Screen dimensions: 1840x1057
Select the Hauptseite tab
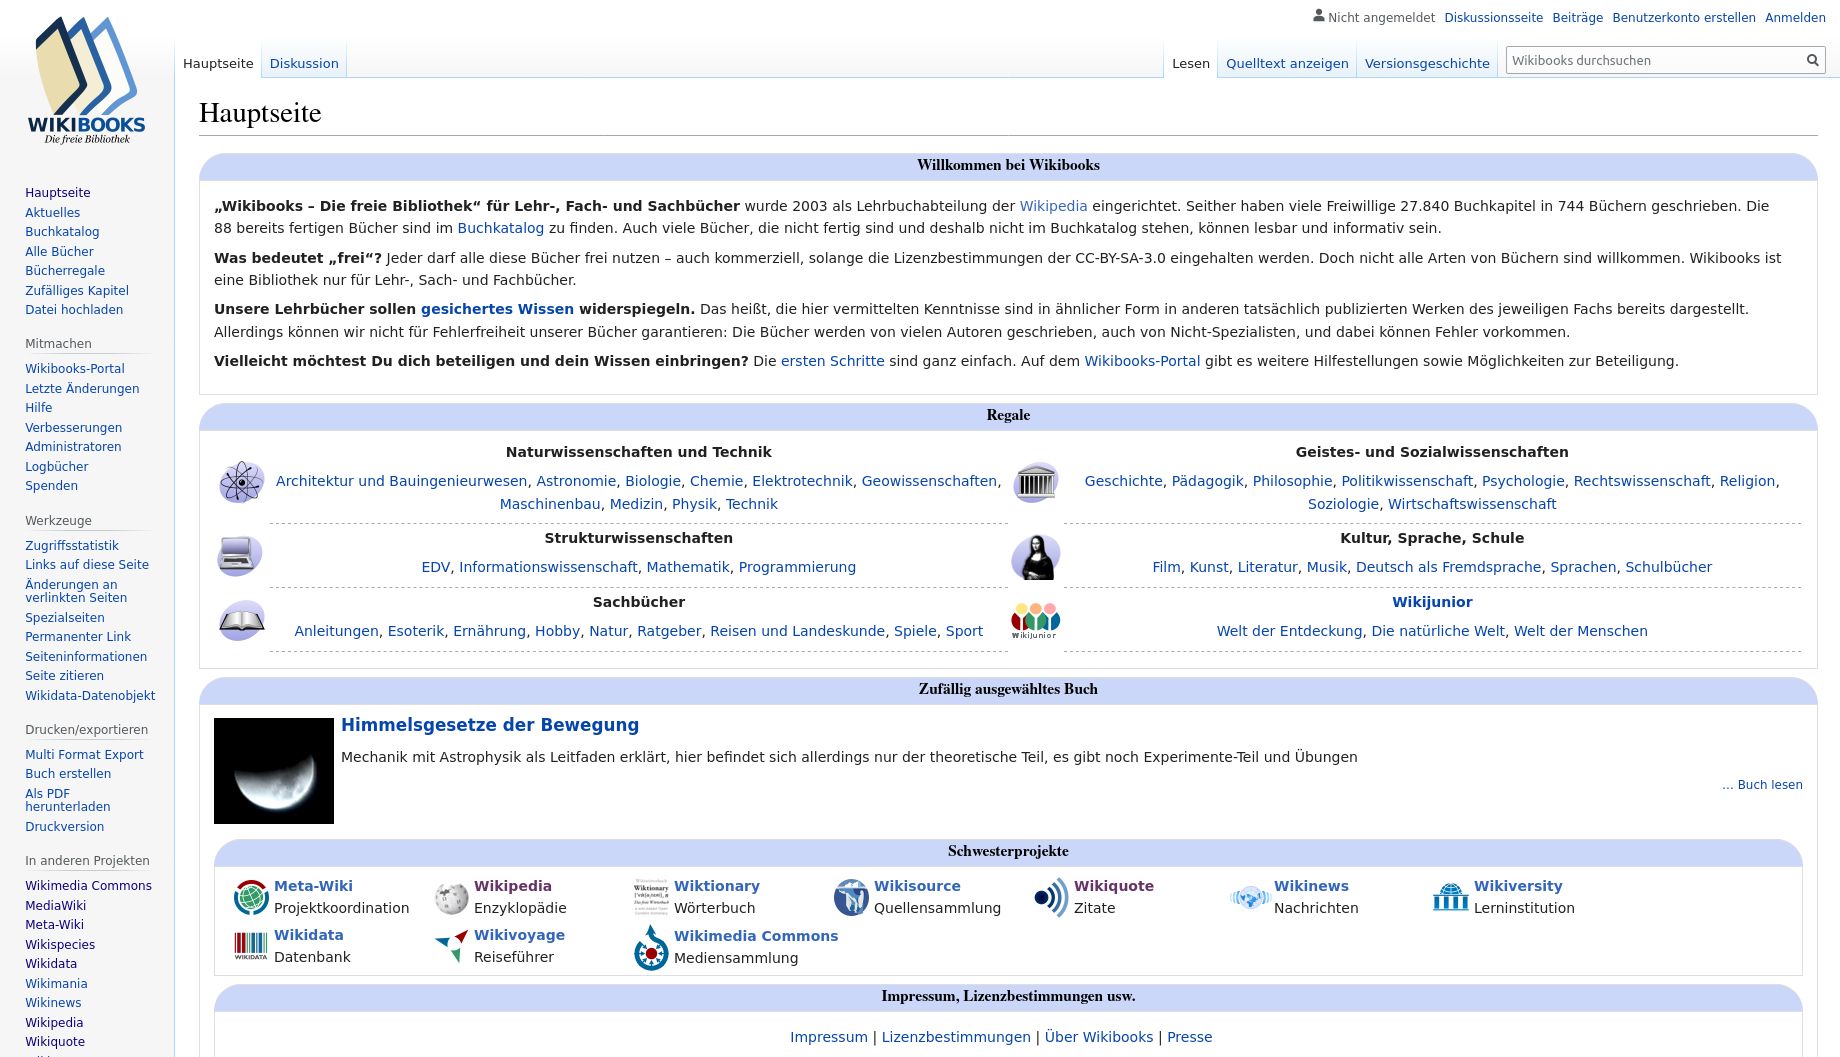tap(218, 63)
